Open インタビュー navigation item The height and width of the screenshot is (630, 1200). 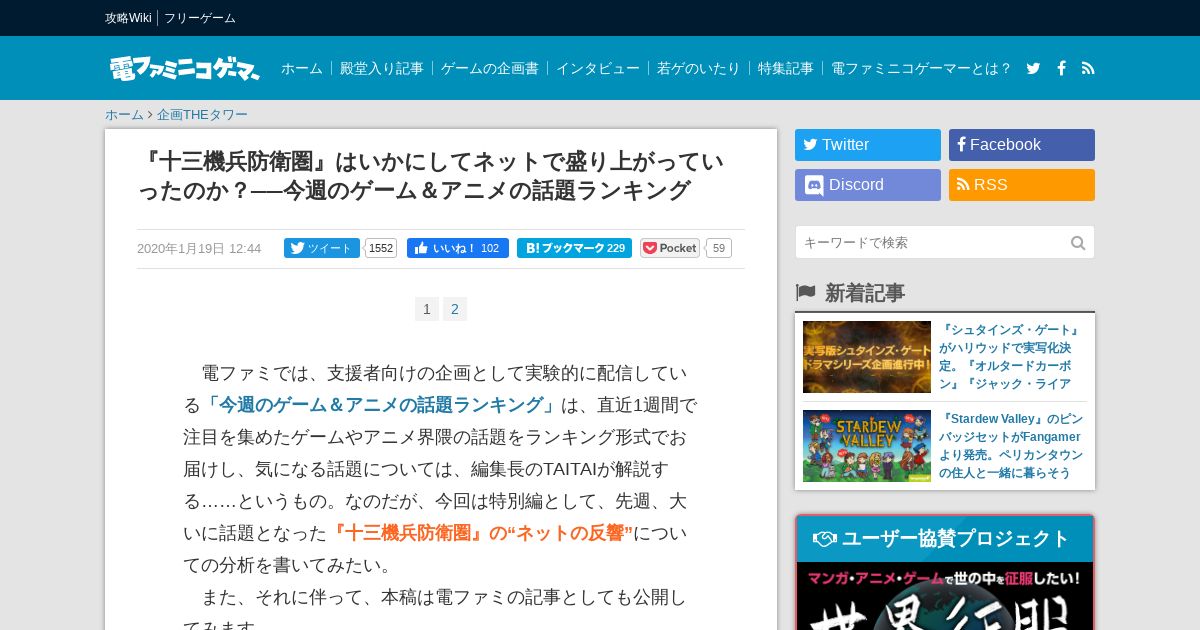coord(598,68)
